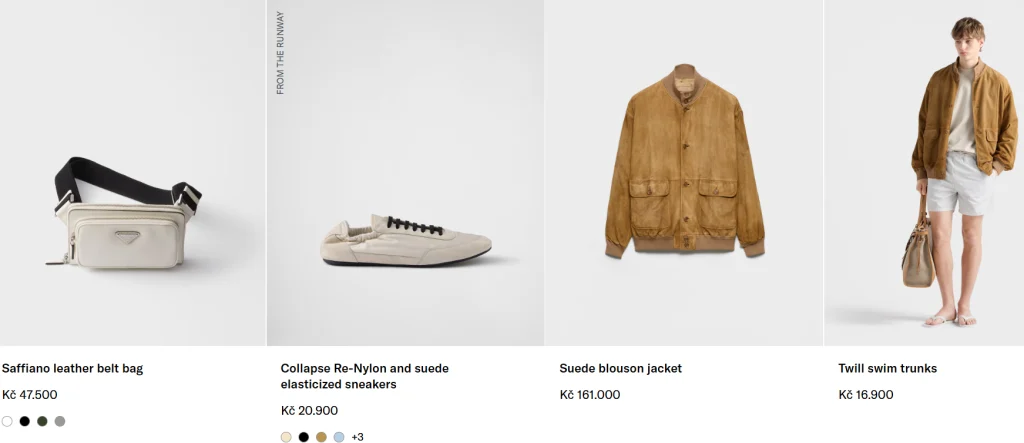Expand the +3 more sneaker colors
Screen dimensions: 1024x443
357,437
